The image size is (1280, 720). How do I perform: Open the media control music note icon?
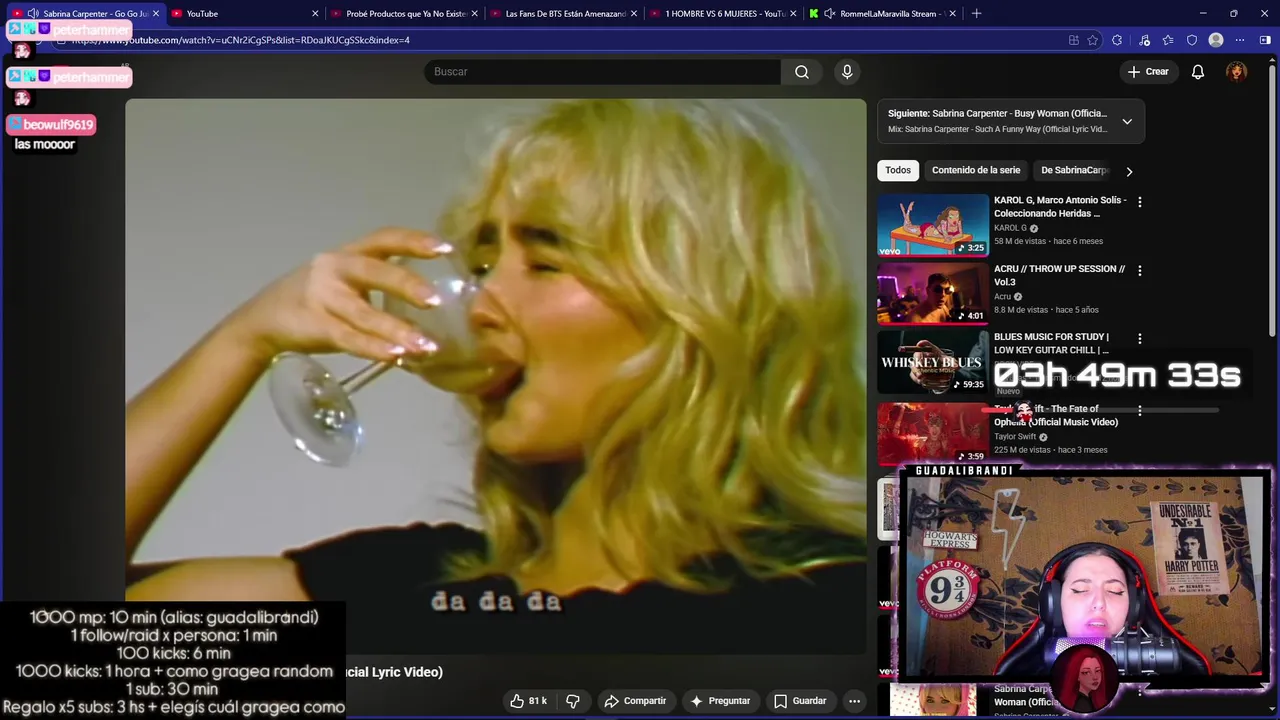pos(1144,40)
